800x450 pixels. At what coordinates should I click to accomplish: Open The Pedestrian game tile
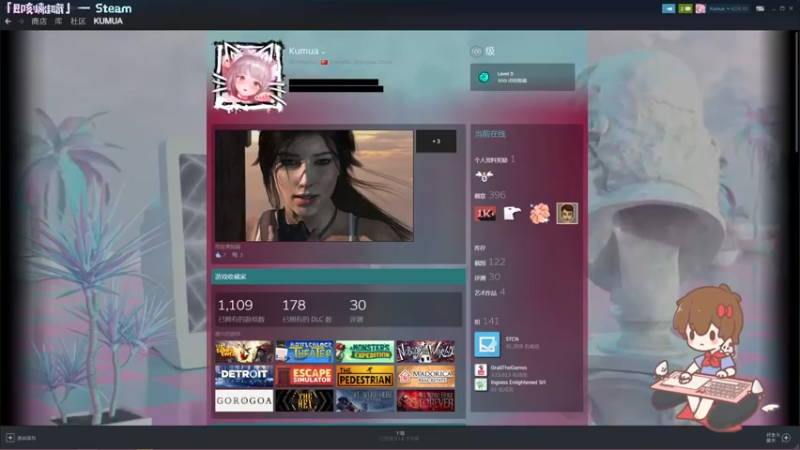click(365, 376)
